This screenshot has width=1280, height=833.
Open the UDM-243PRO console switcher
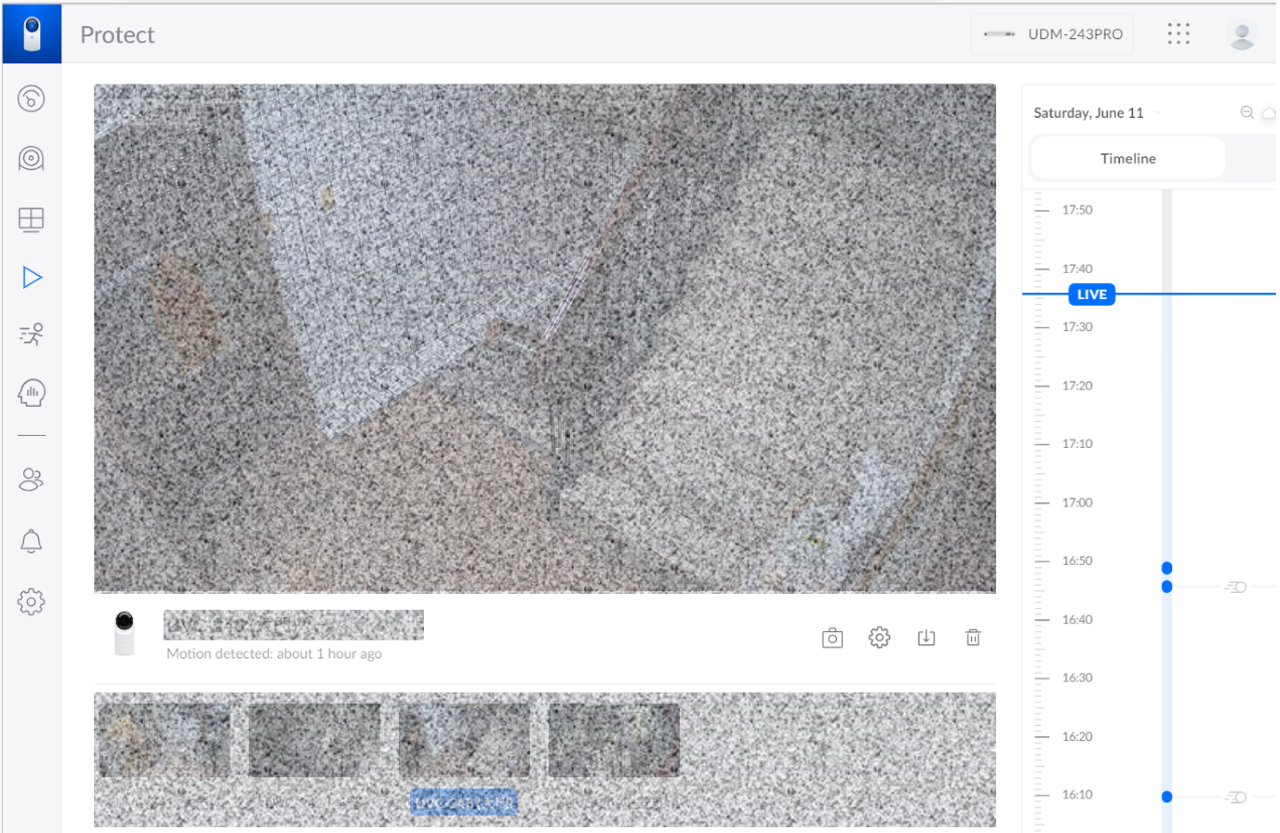click(x=1053, y=34)
